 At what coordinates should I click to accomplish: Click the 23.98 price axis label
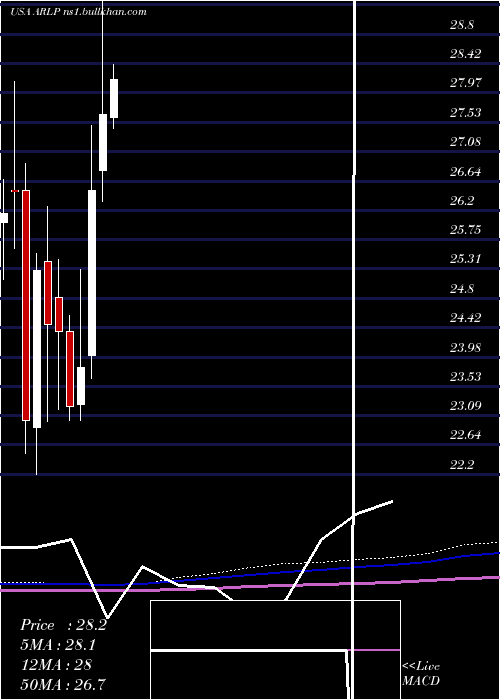click(x=466, y=347)
